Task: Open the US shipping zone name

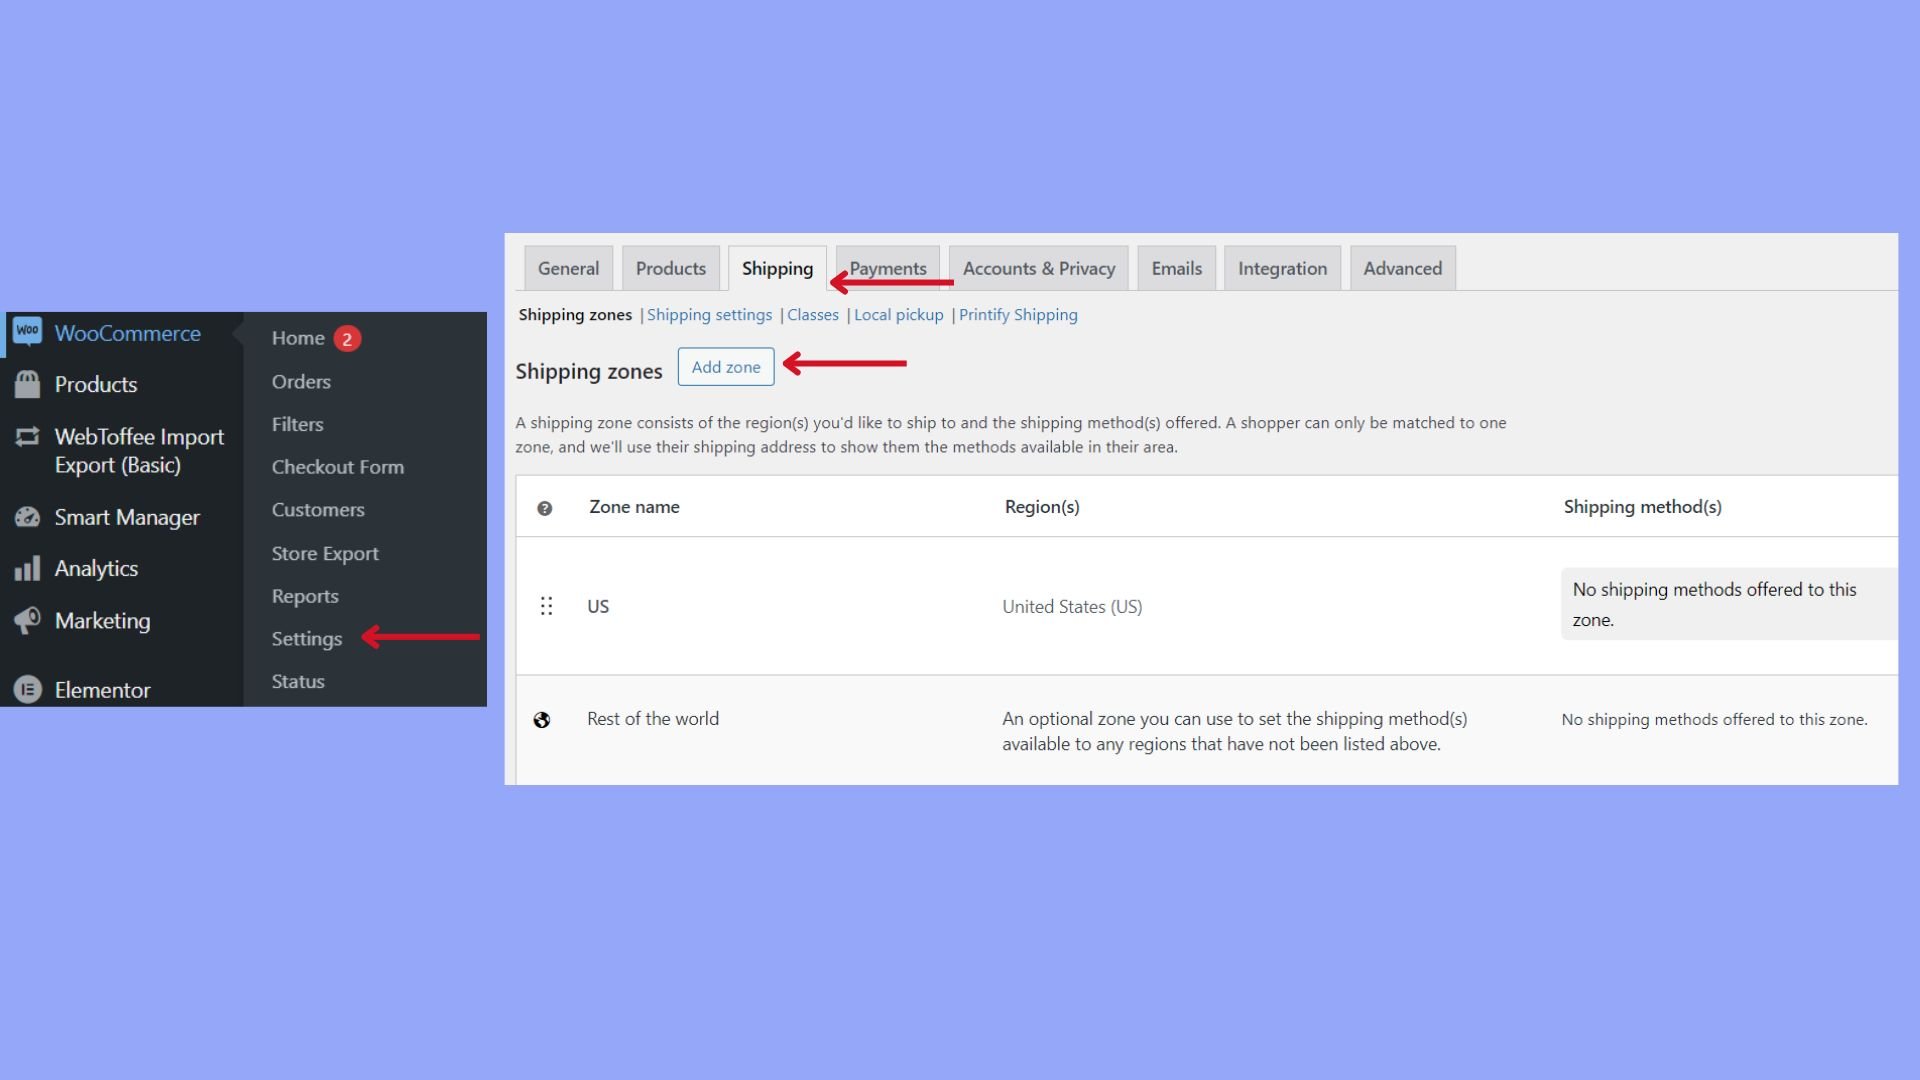Action: pos(598,607)
